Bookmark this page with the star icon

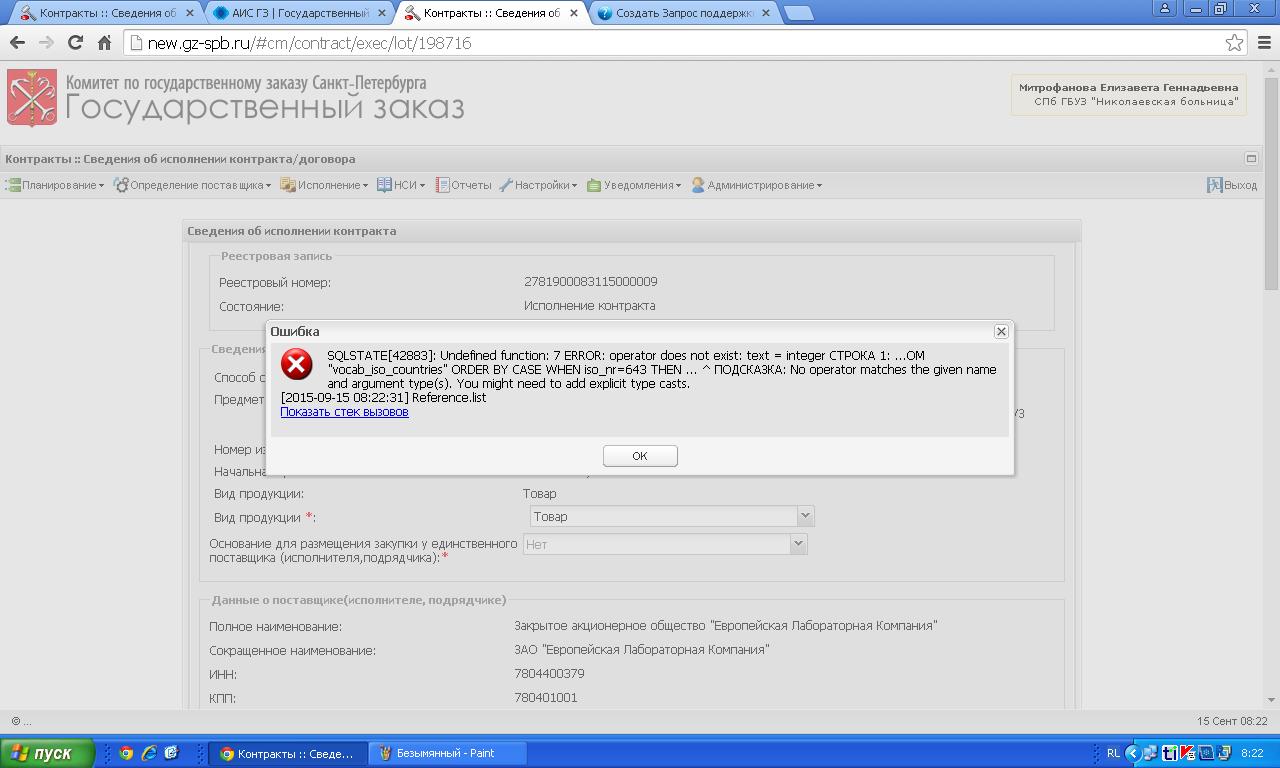pos(1234,43)
